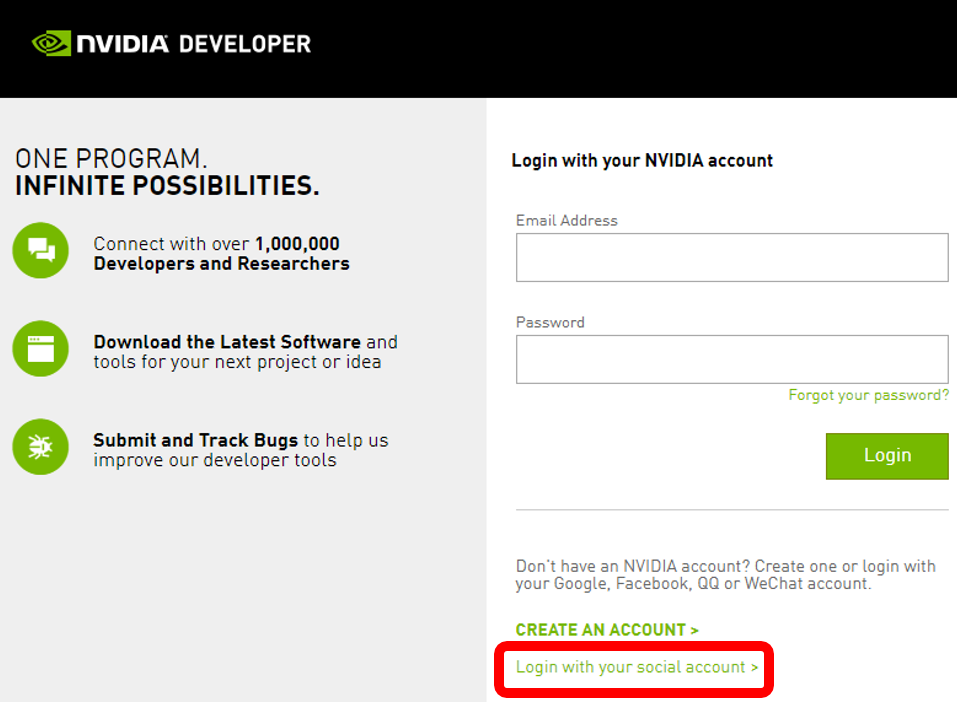Viewport: 957px width, 702px height.
Task: Click the 'Password' field label
Action: 550,322
